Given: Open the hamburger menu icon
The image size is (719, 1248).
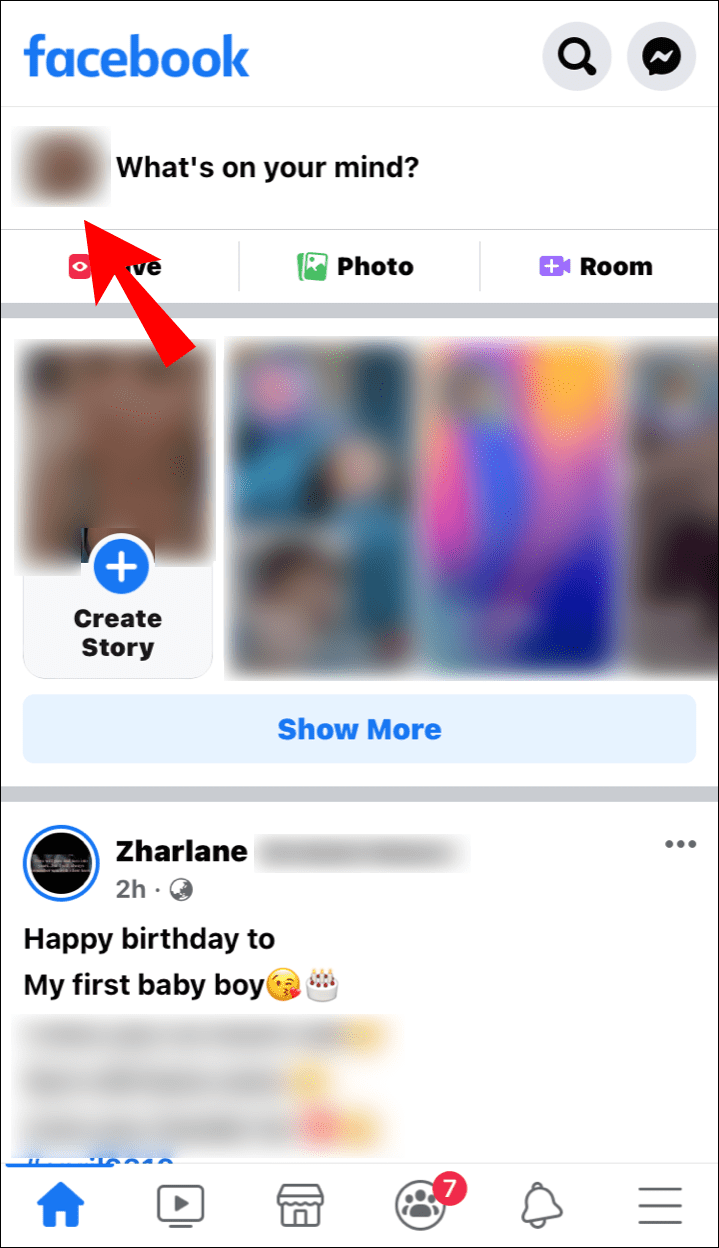Looking at the screenshot, I should click(660, 1205).
